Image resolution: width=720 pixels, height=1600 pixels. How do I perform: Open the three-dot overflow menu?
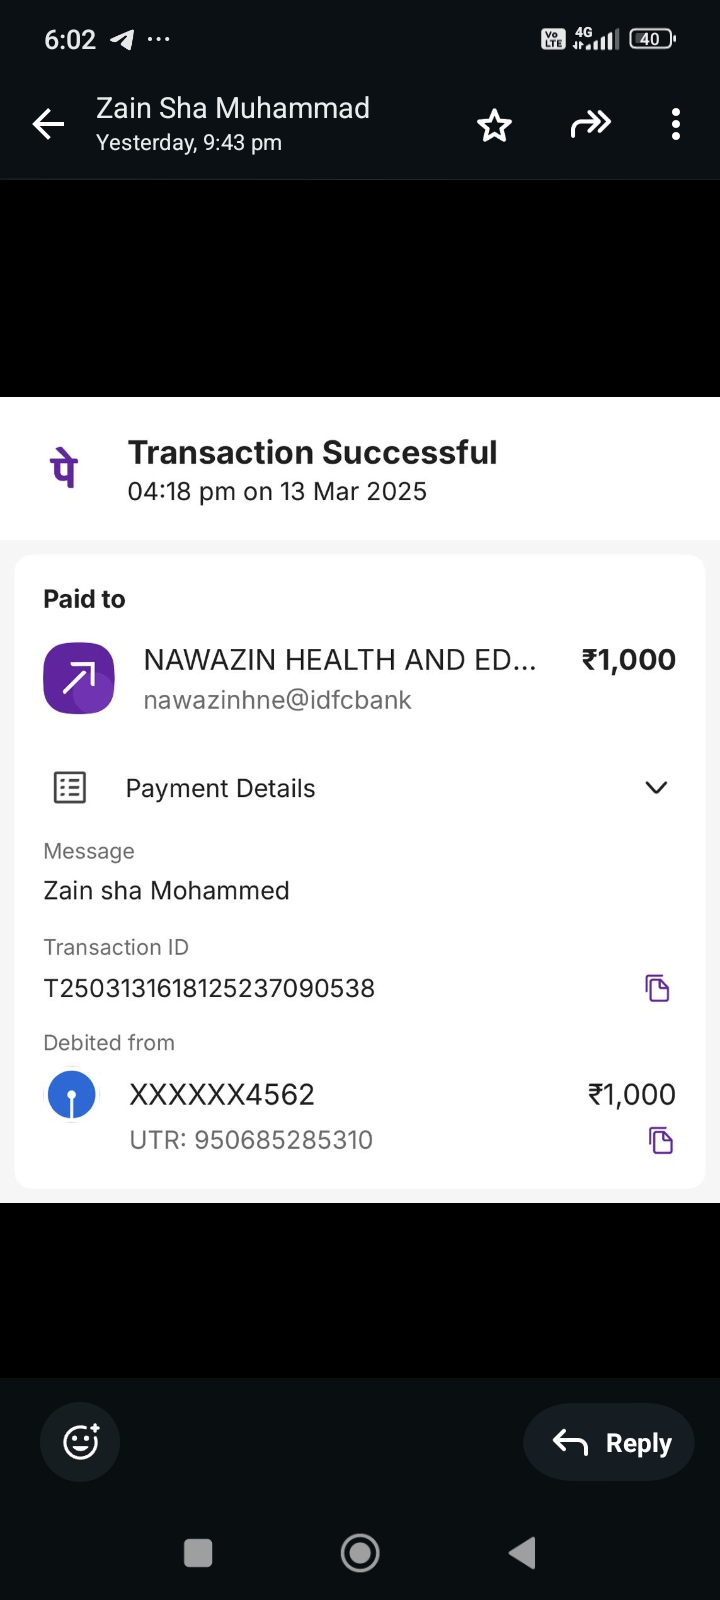coord(676,124)
